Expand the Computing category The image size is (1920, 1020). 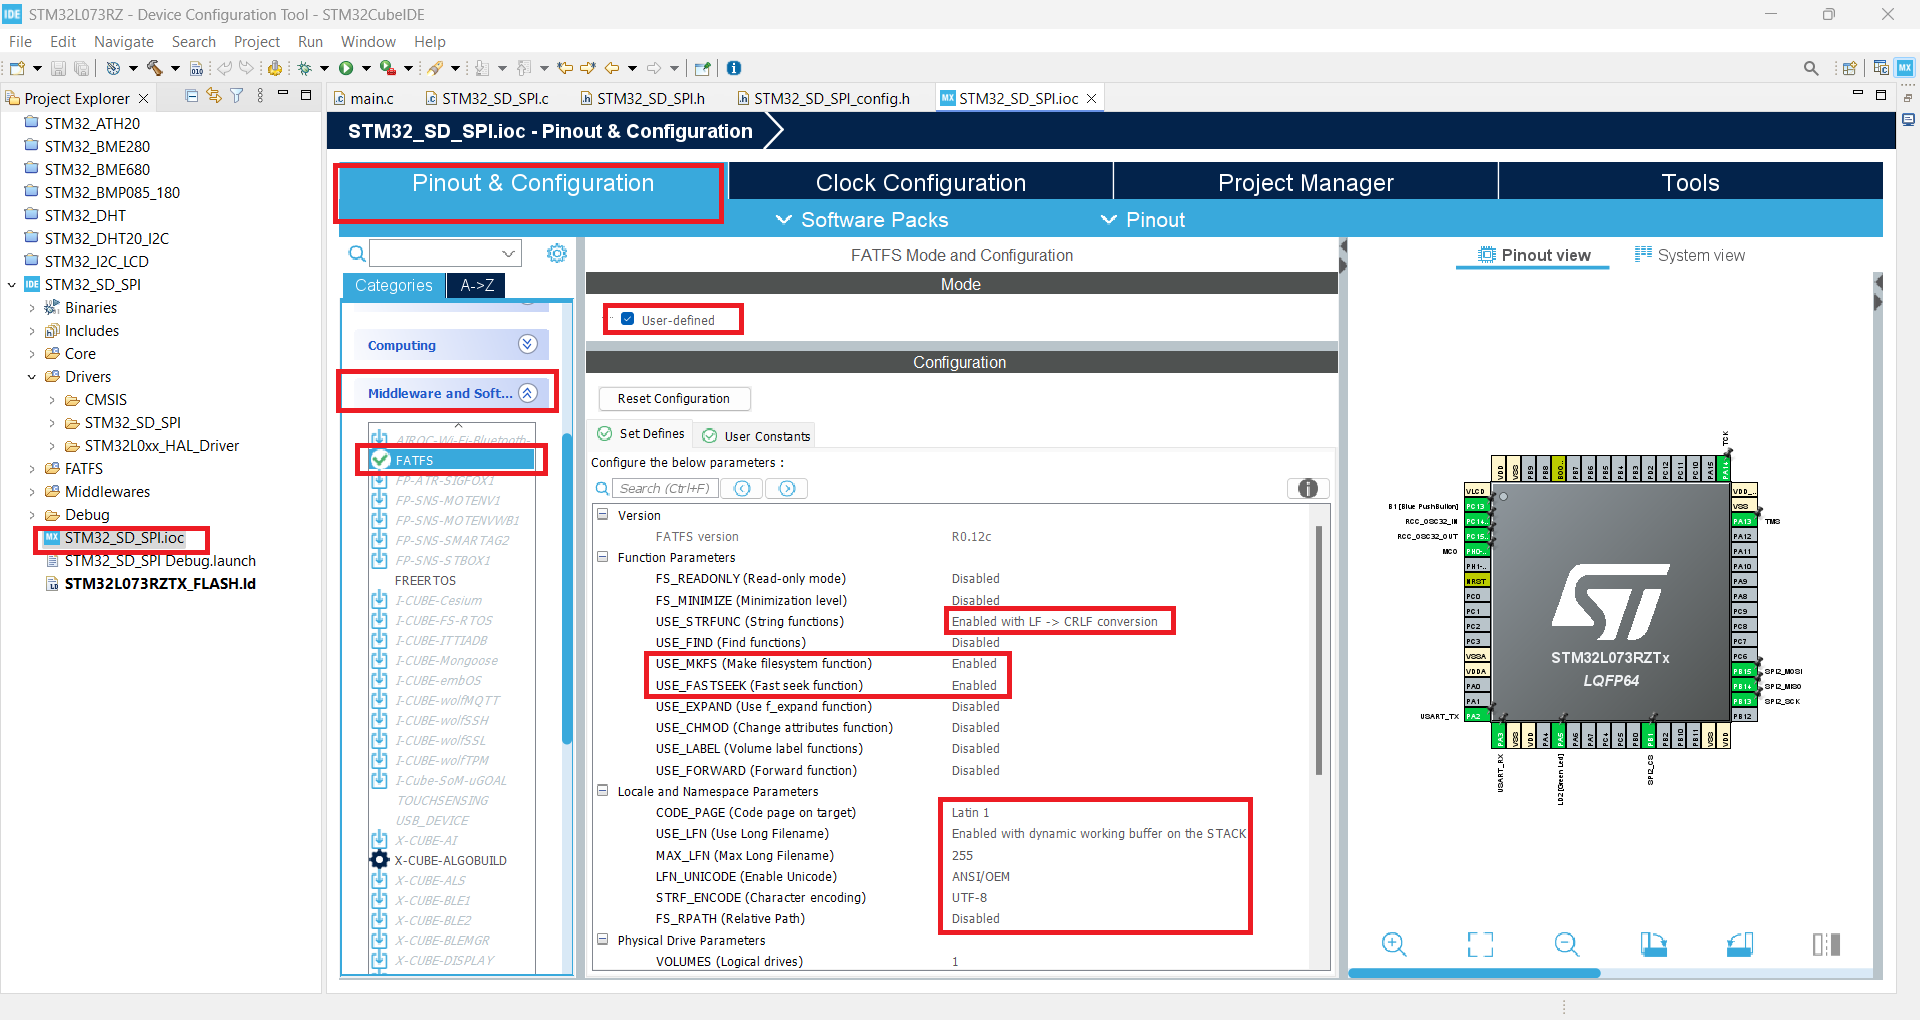pos(528,344)
